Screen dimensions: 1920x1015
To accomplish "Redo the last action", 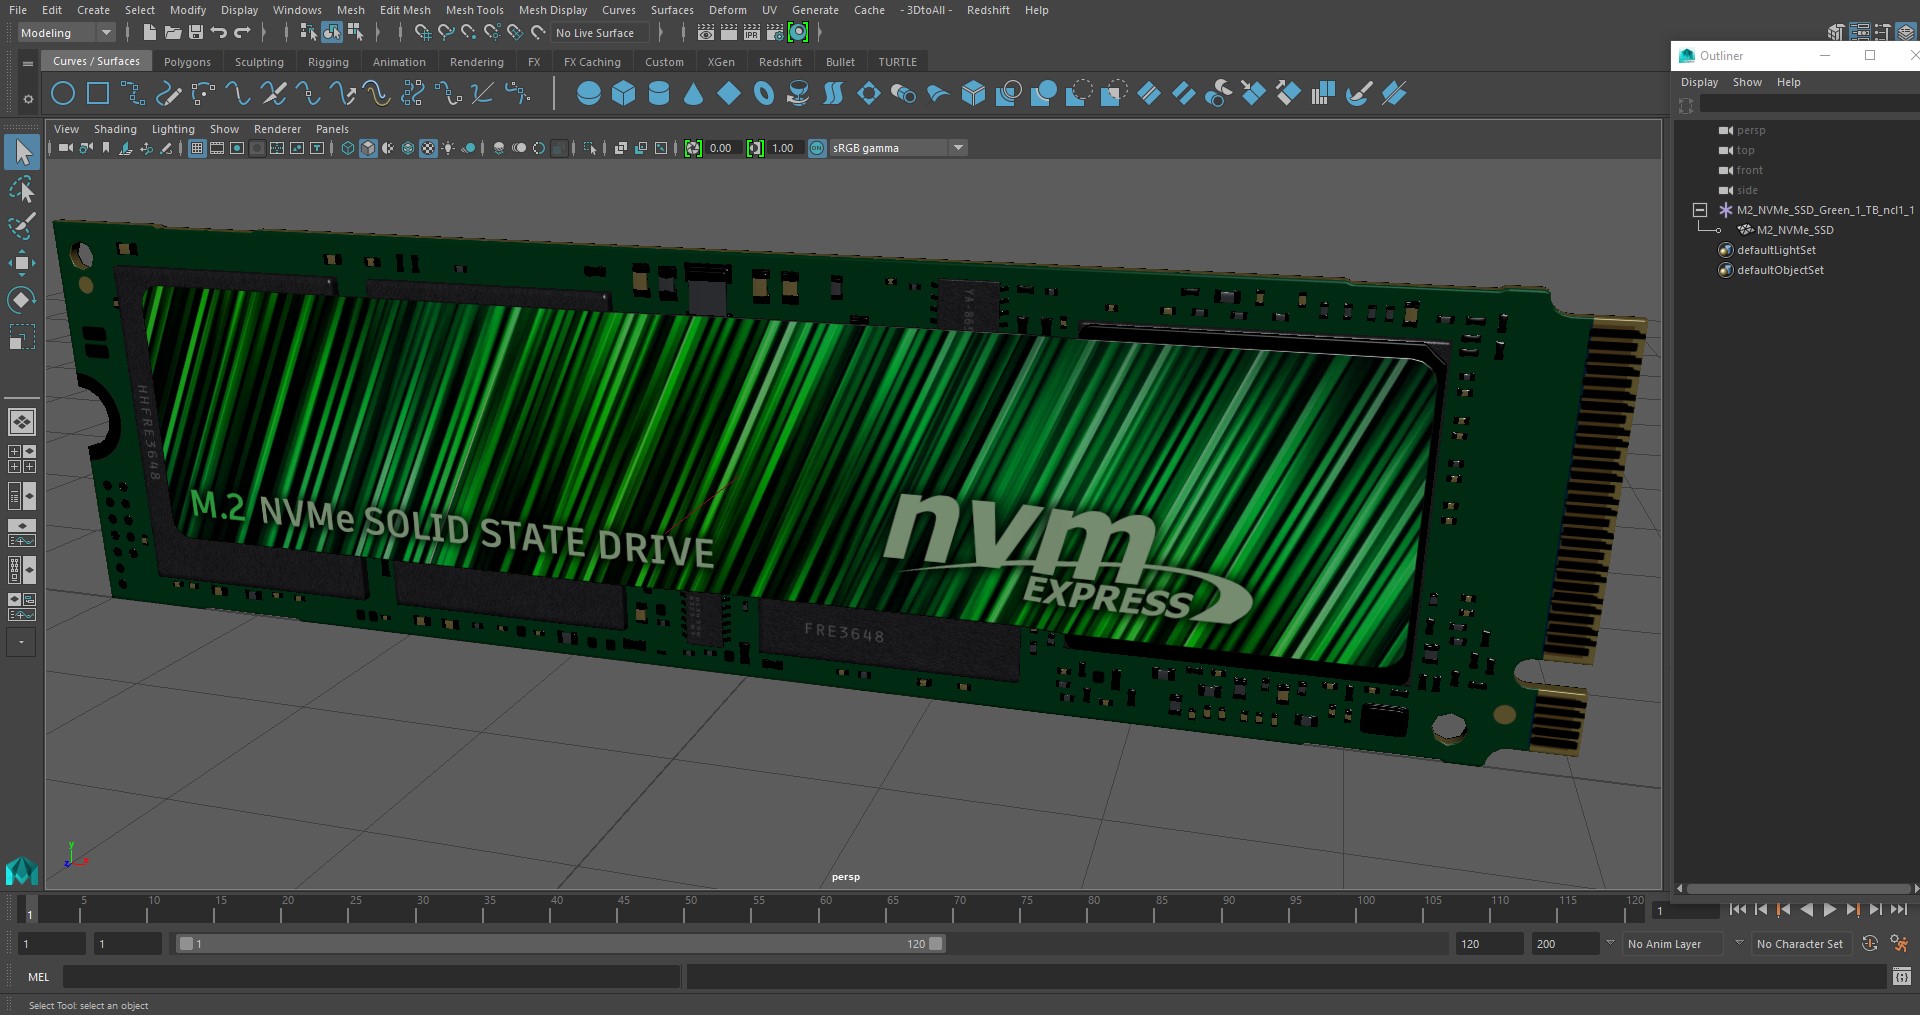I will [x=242, y=33].
